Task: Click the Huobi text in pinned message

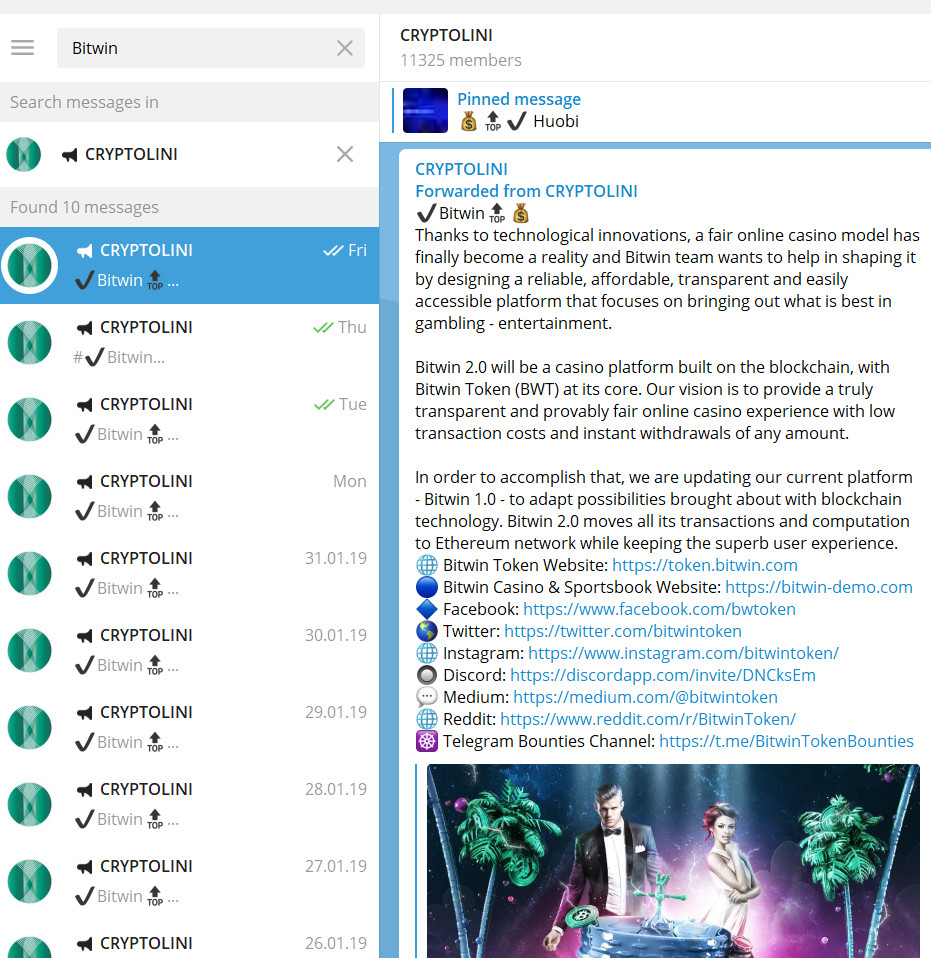Action: [556, 122]
